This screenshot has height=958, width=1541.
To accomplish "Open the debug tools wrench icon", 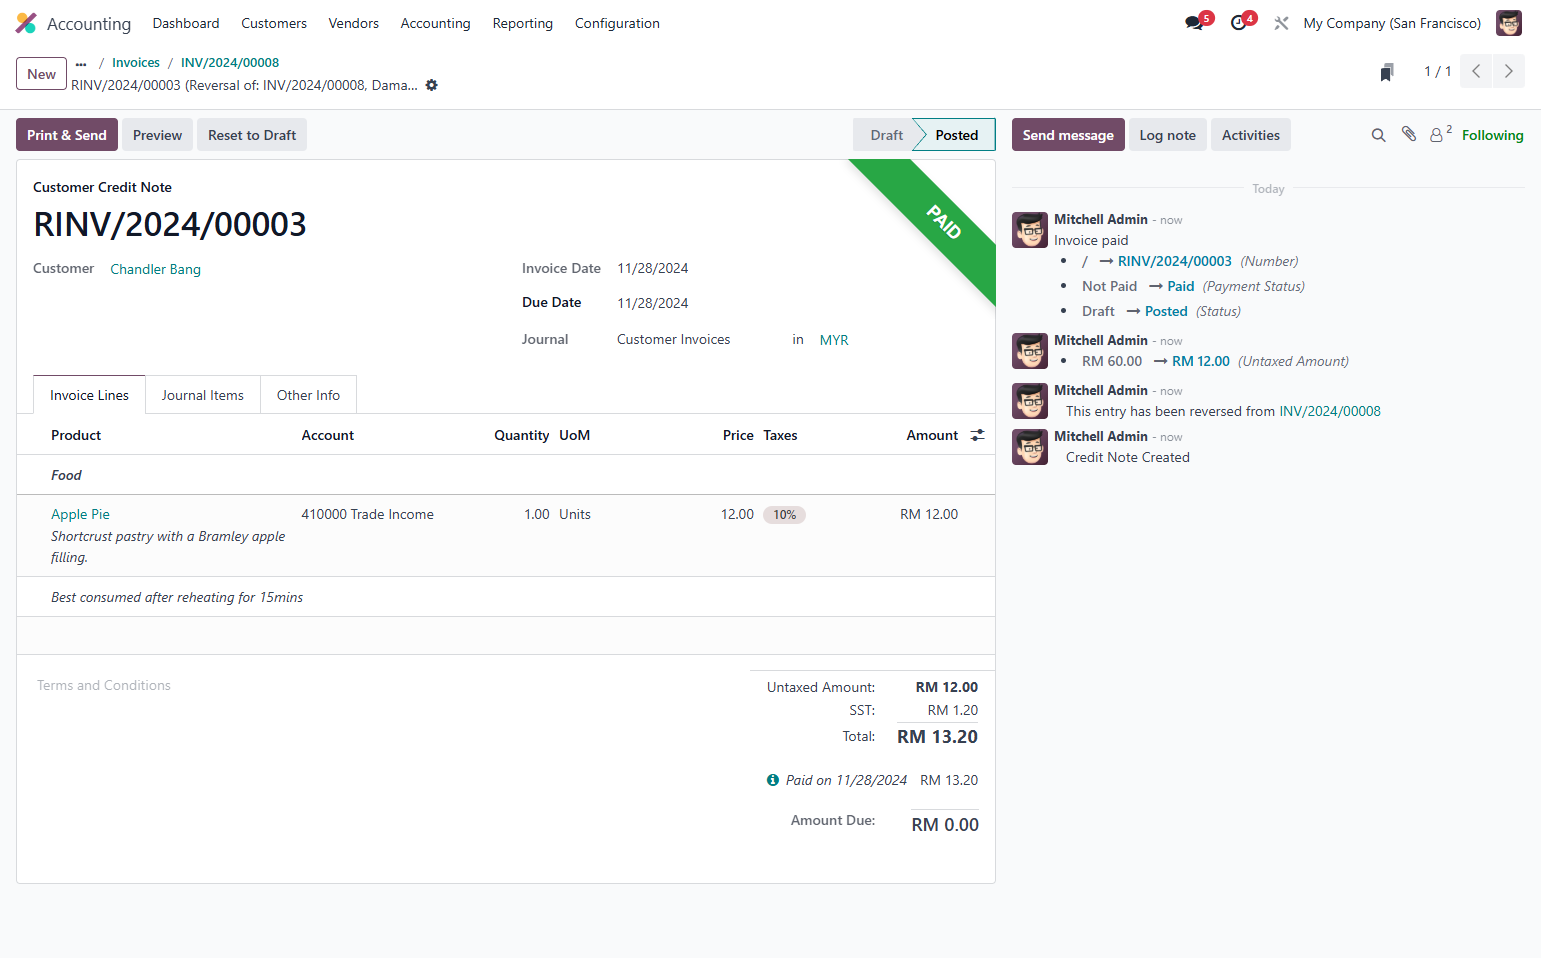I will click(x=1281, y=23).
